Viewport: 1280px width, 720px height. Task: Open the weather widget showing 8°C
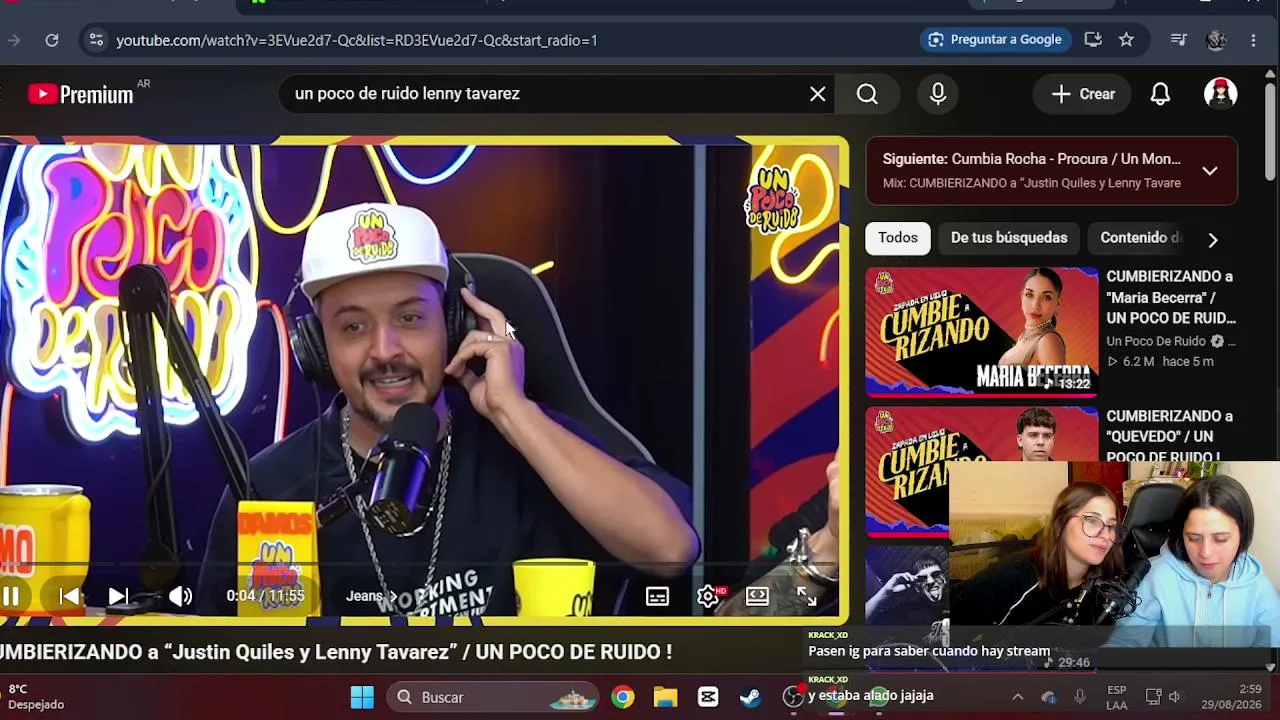point(36,697)
